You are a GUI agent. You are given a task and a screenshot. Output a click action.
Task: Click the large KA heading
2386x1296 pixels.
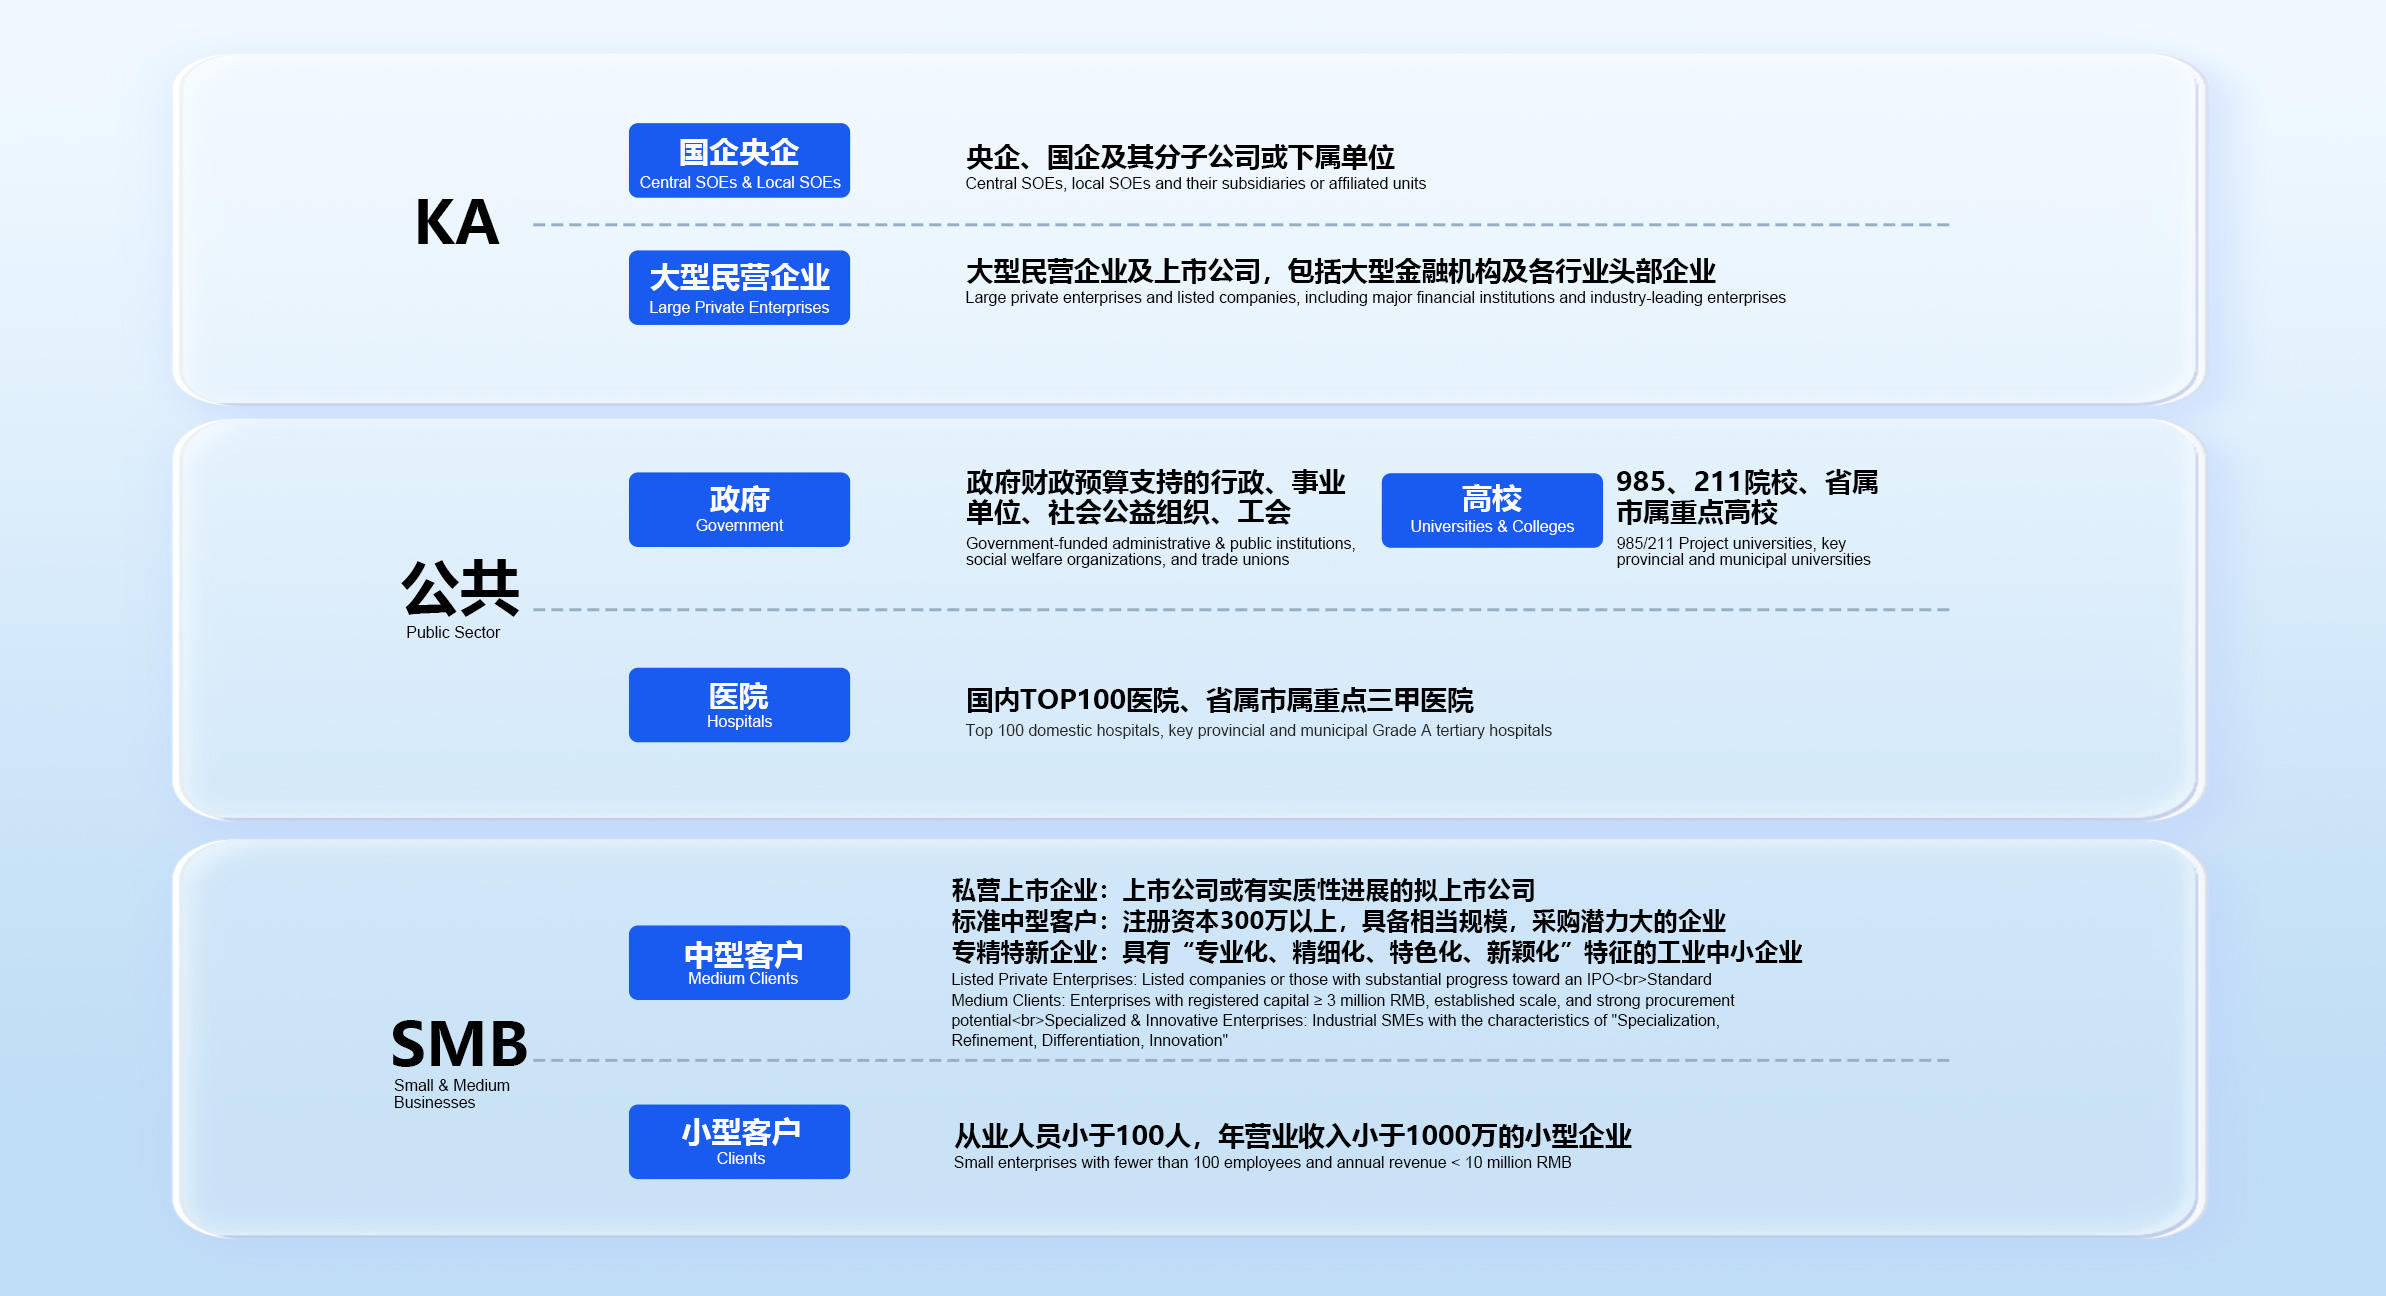pos(457,222)
